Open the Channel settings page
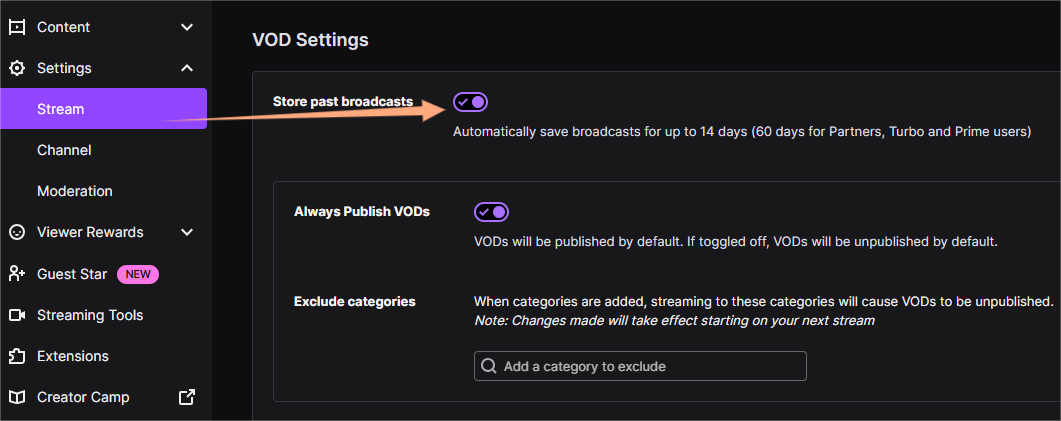 click(x=64, y=150)
